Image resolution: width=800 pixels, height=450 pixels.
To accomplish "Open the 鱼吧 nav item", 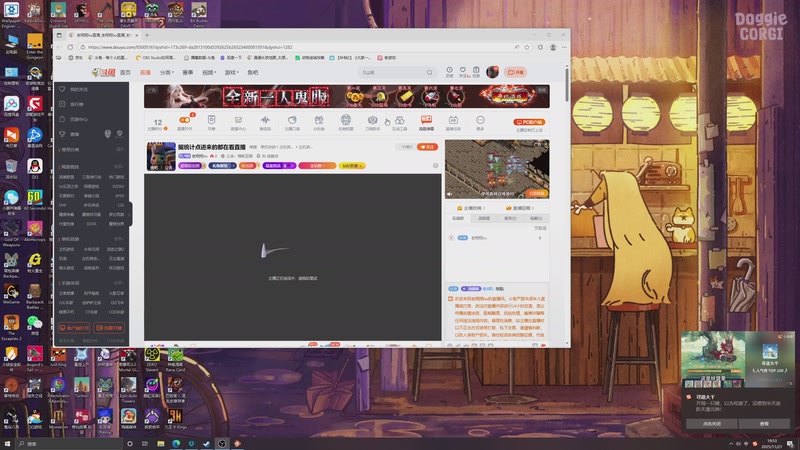I will [x=253, y=72].
